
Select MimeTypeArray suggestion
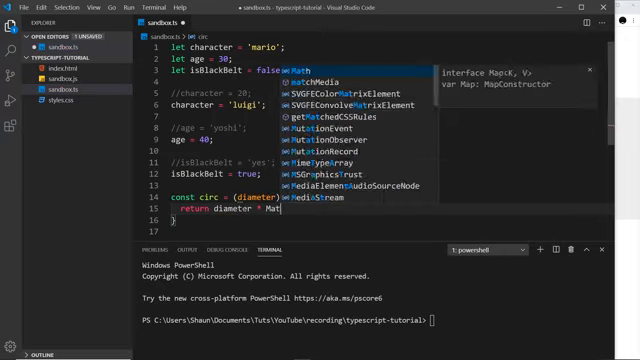click(x=357, y=163)
